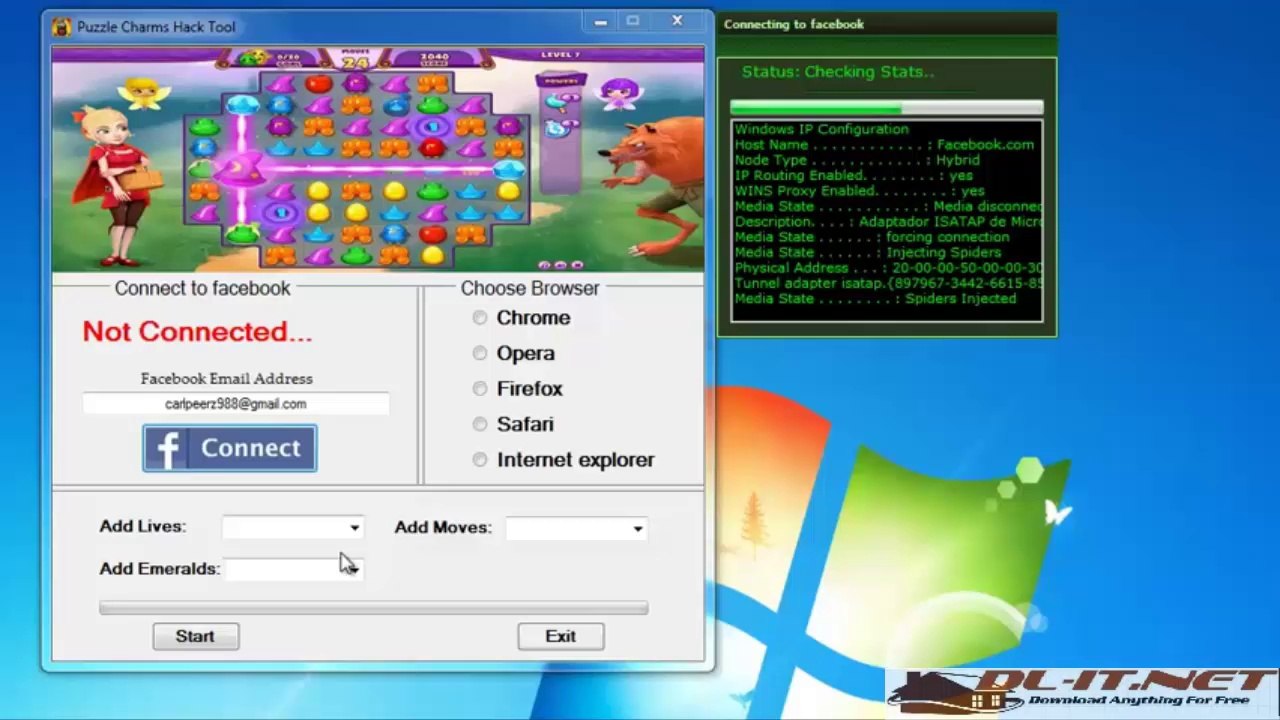Click the 'Media State: Injecting Spiders' log line
The image size is (1280, 720).
coord(868,253)
